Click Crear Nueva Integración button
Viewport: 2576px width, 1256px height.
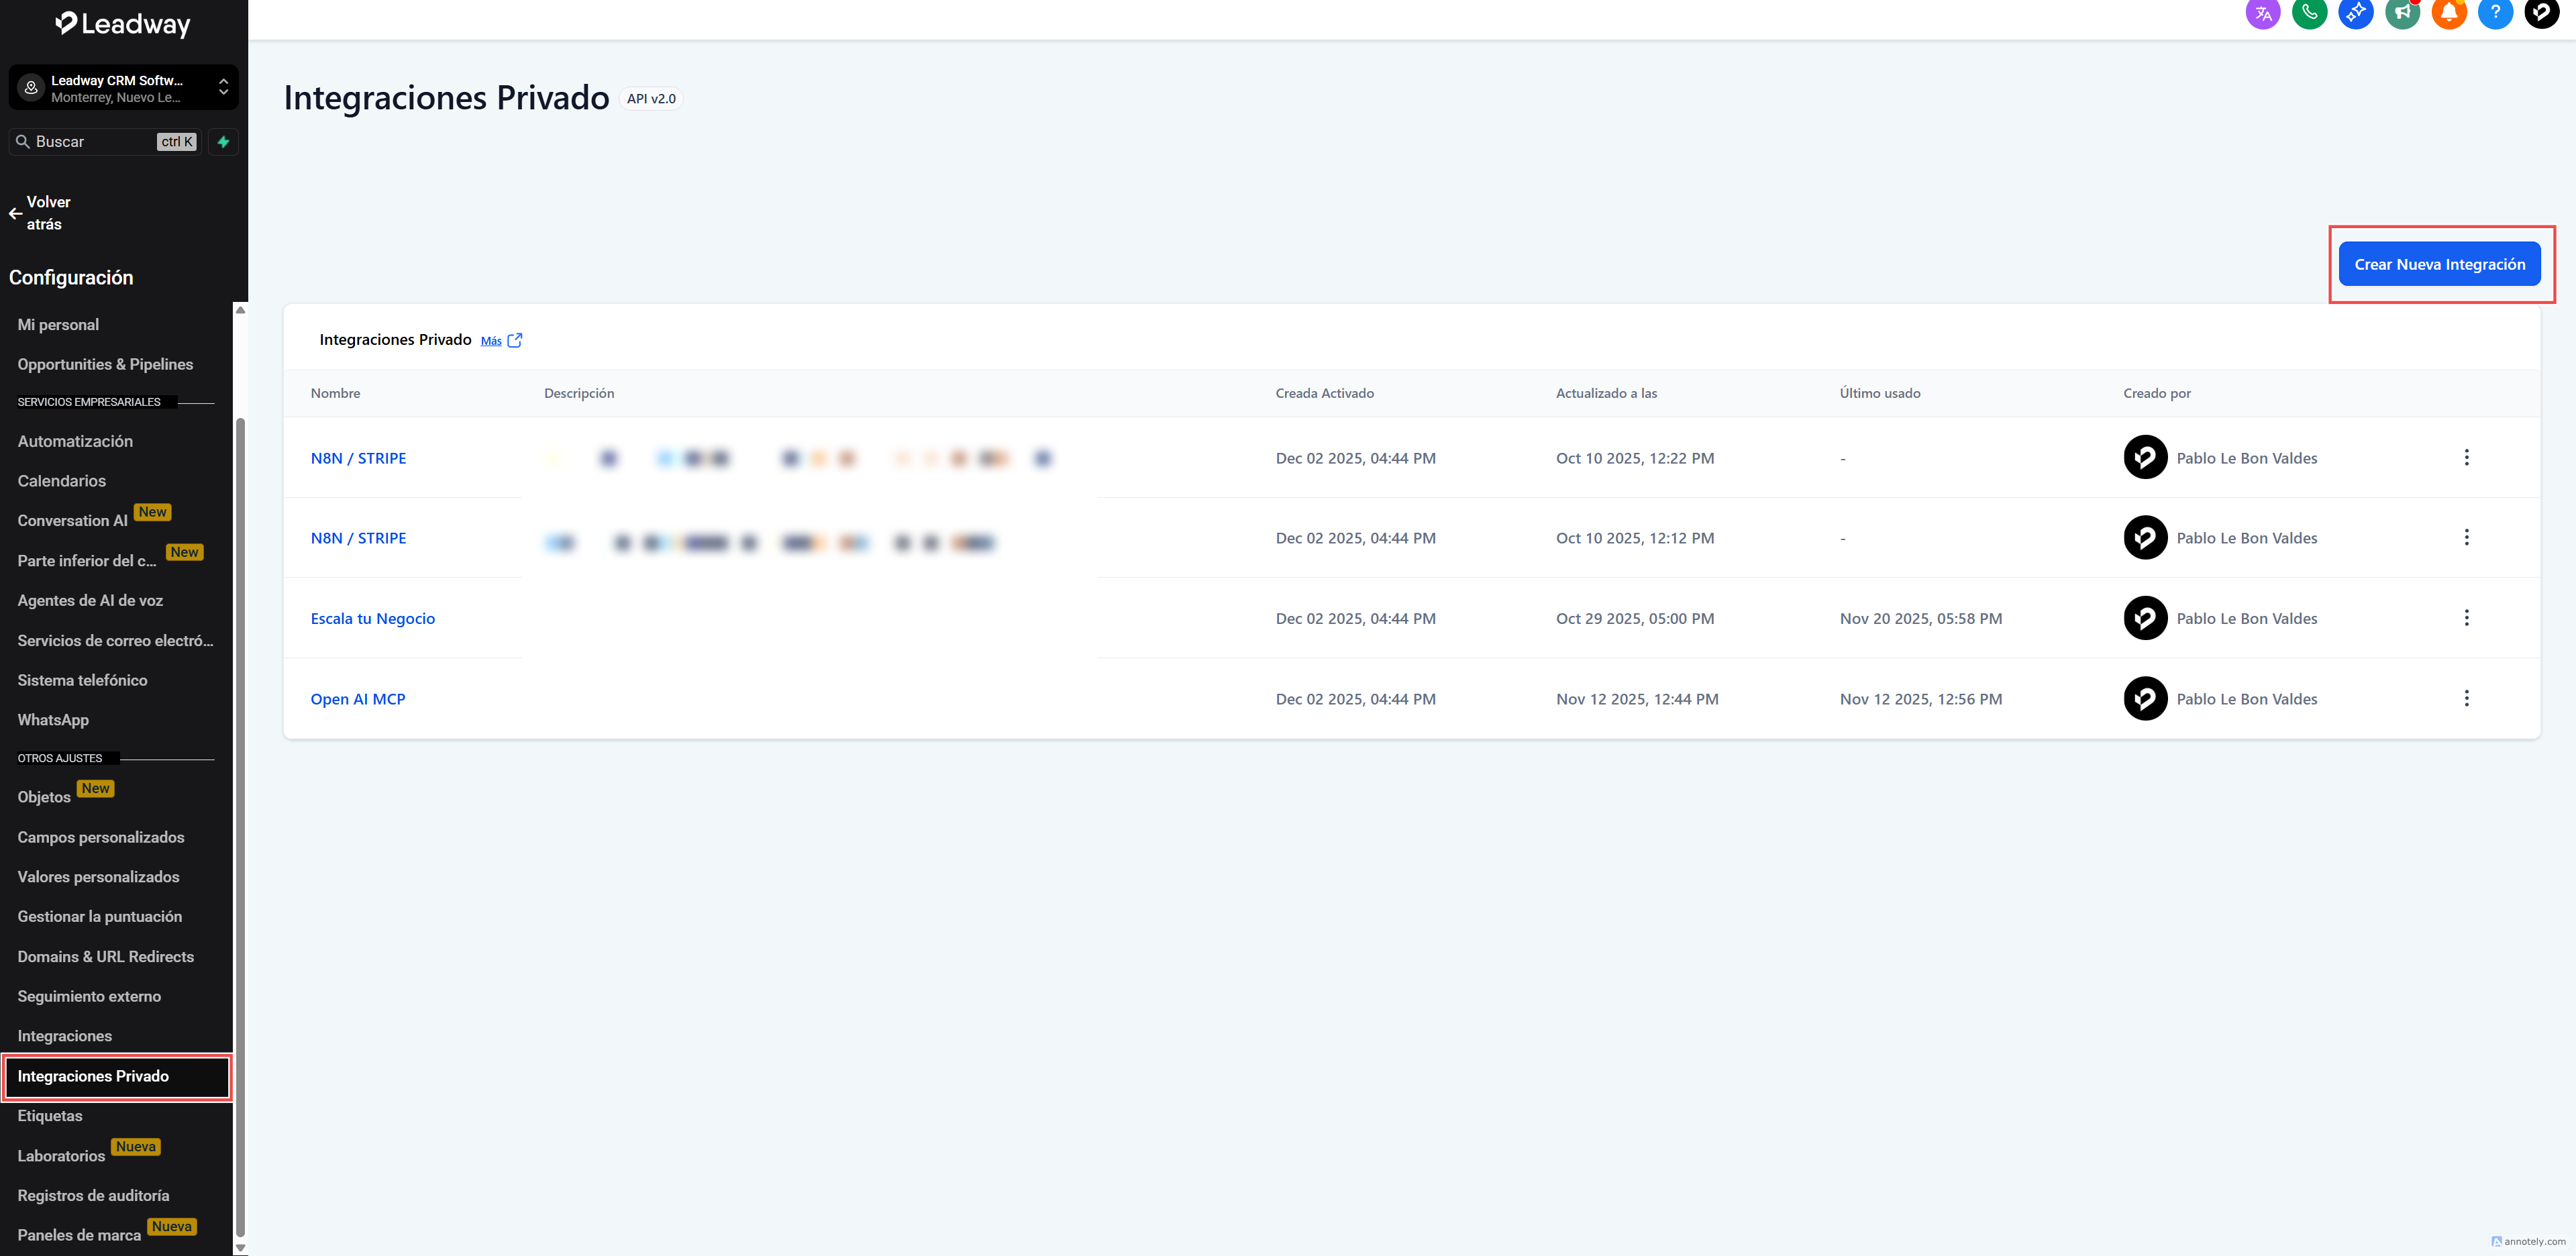[x=2439, y=264]
